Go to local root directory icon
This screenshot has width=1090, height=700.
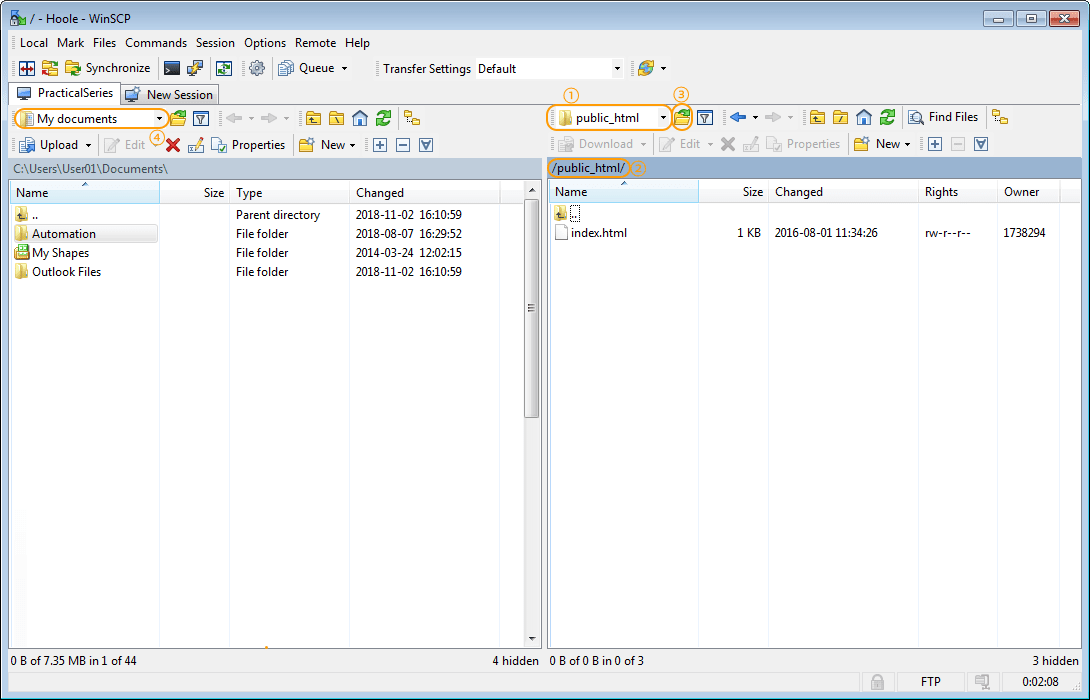pos(336,119)
